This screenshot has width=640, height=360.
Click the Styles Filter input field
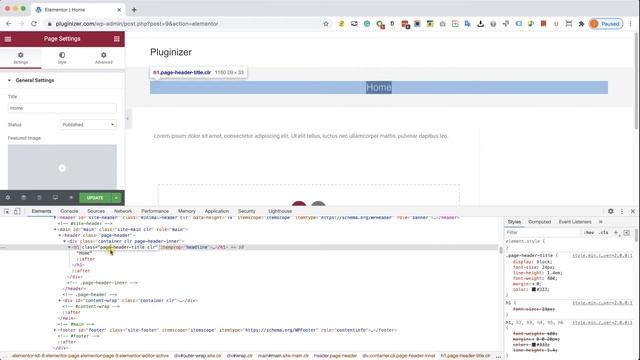[x=542, y=233]
